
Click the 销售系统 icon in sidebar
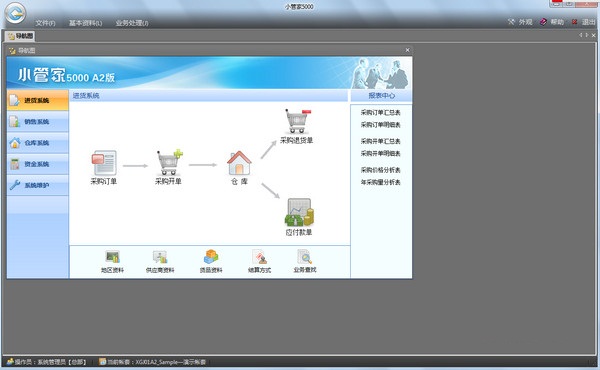[x=15, y=122]
